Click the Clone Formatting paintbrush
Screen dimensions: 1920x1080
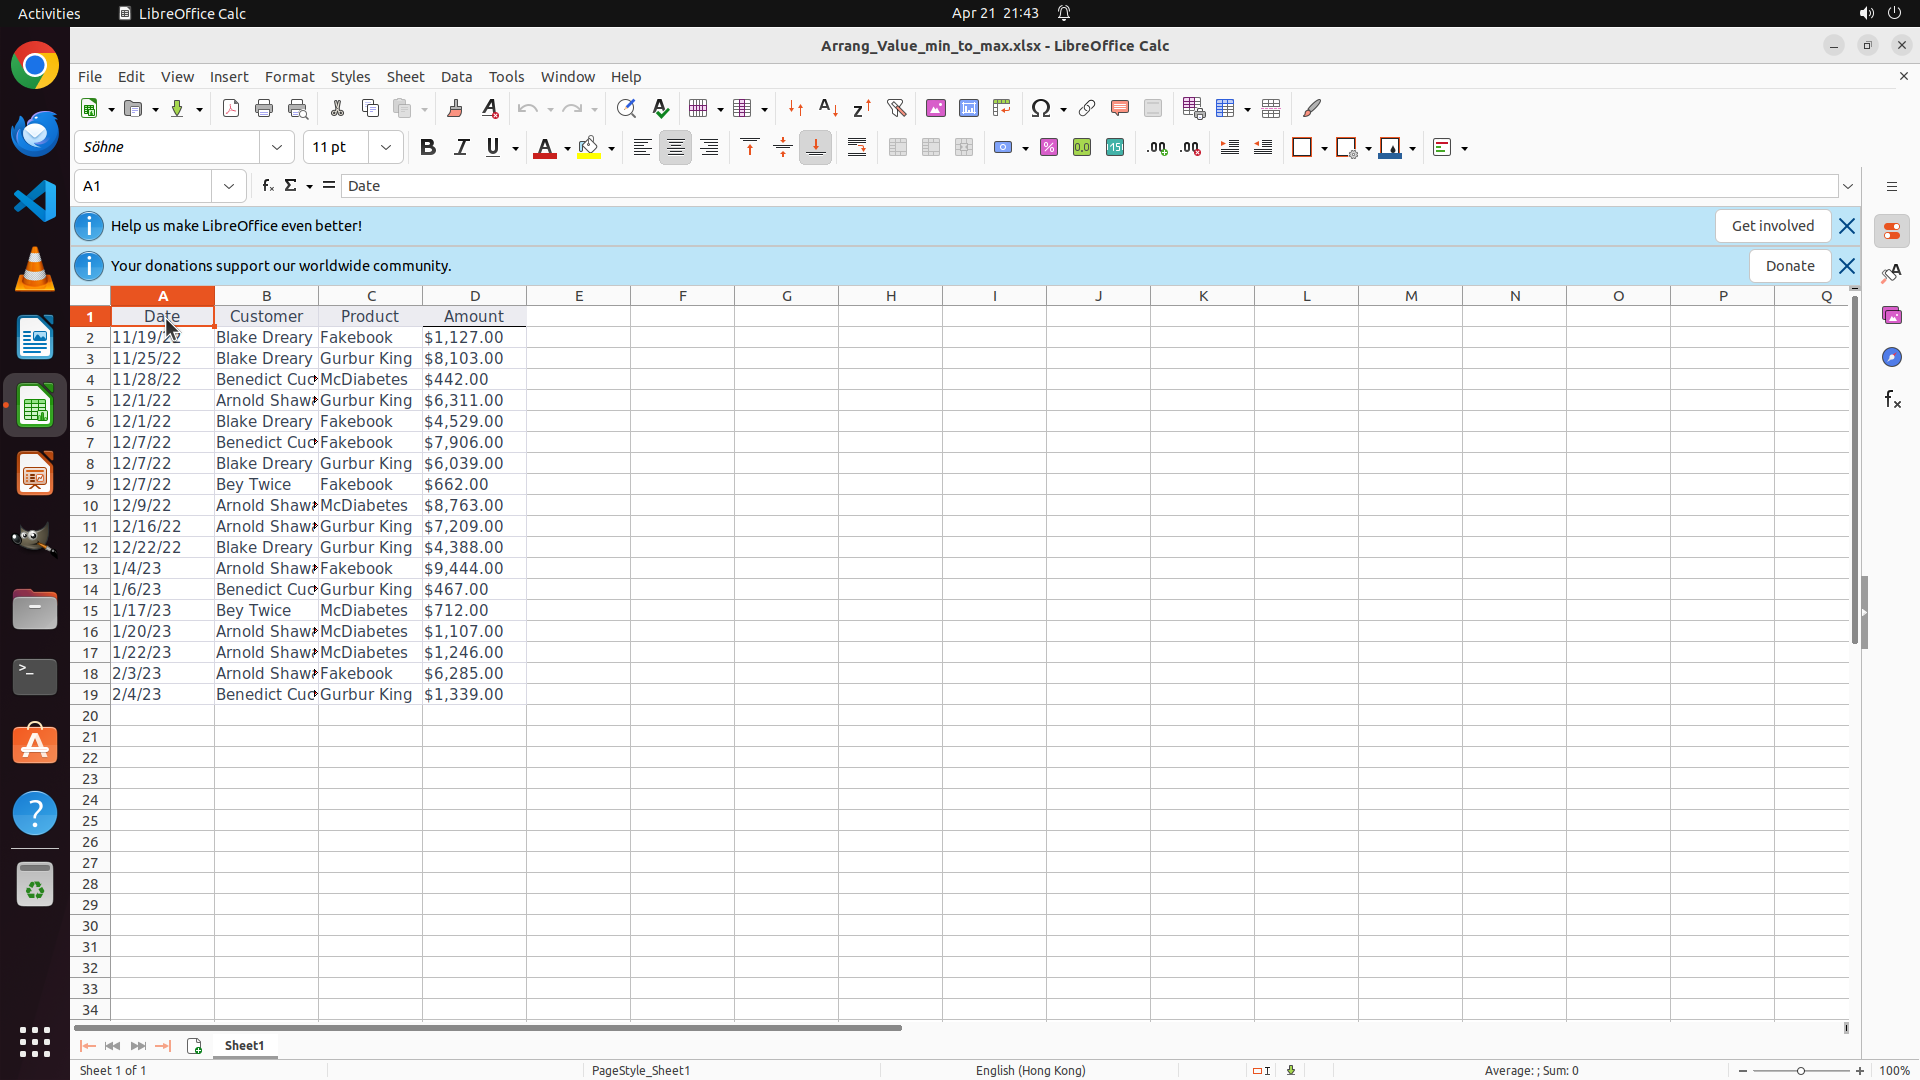pos(455,108)
